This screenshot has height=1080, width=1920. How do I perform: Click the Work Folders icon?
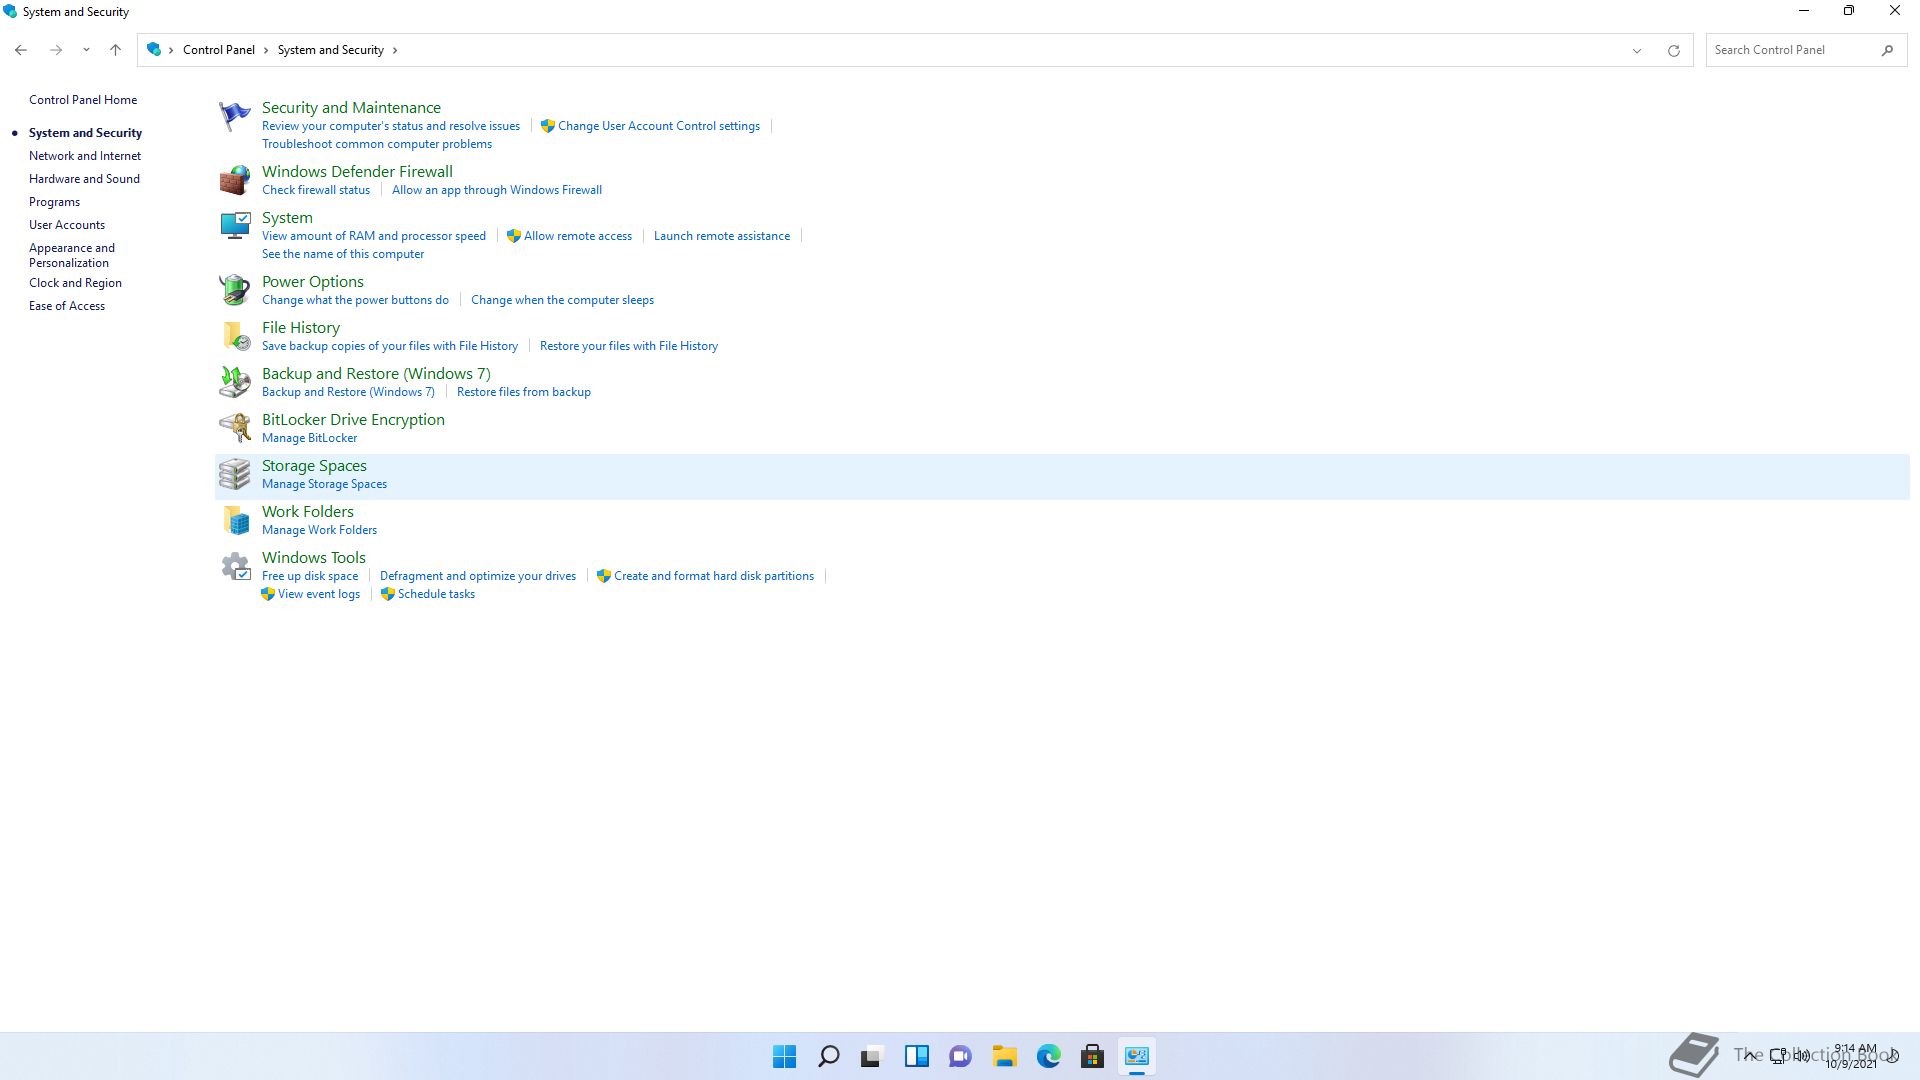tap(235, 520)
